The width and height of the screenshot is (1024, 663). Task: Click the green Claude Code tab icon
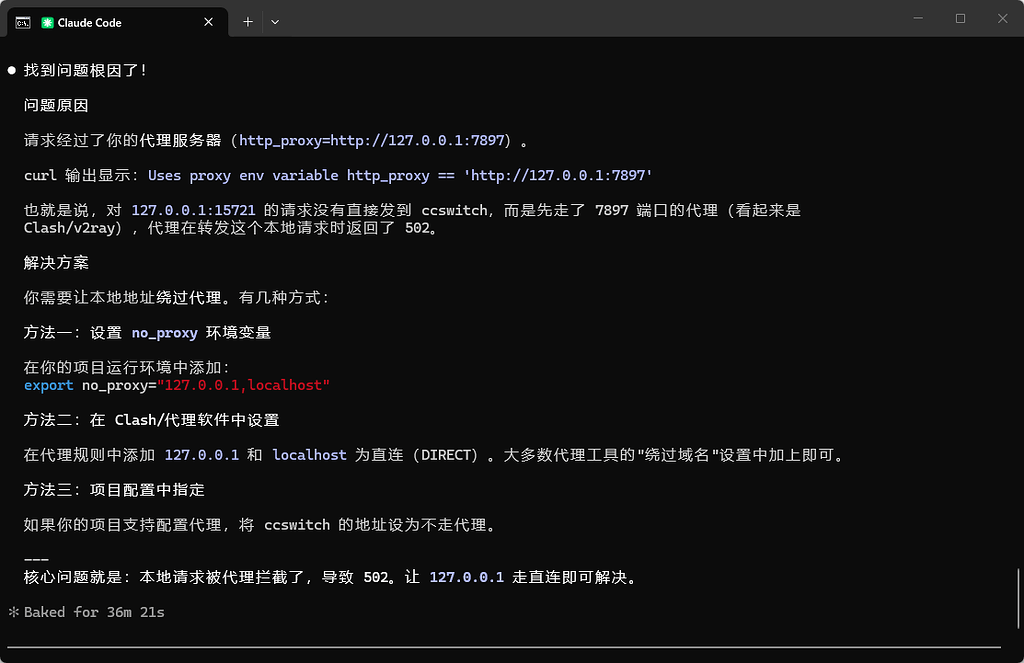click(x=47, y=23)
